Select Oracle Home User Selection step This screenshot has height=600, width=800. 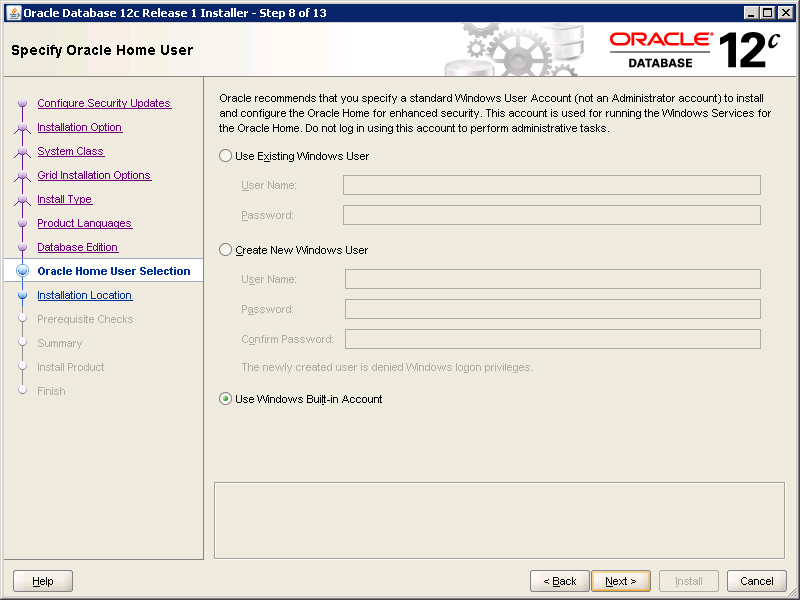(114, 271)
